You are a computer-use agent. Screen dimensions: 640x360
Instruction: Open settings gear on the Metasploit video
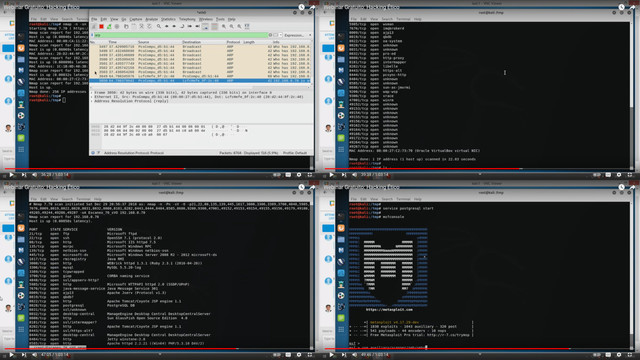point(619,355)
